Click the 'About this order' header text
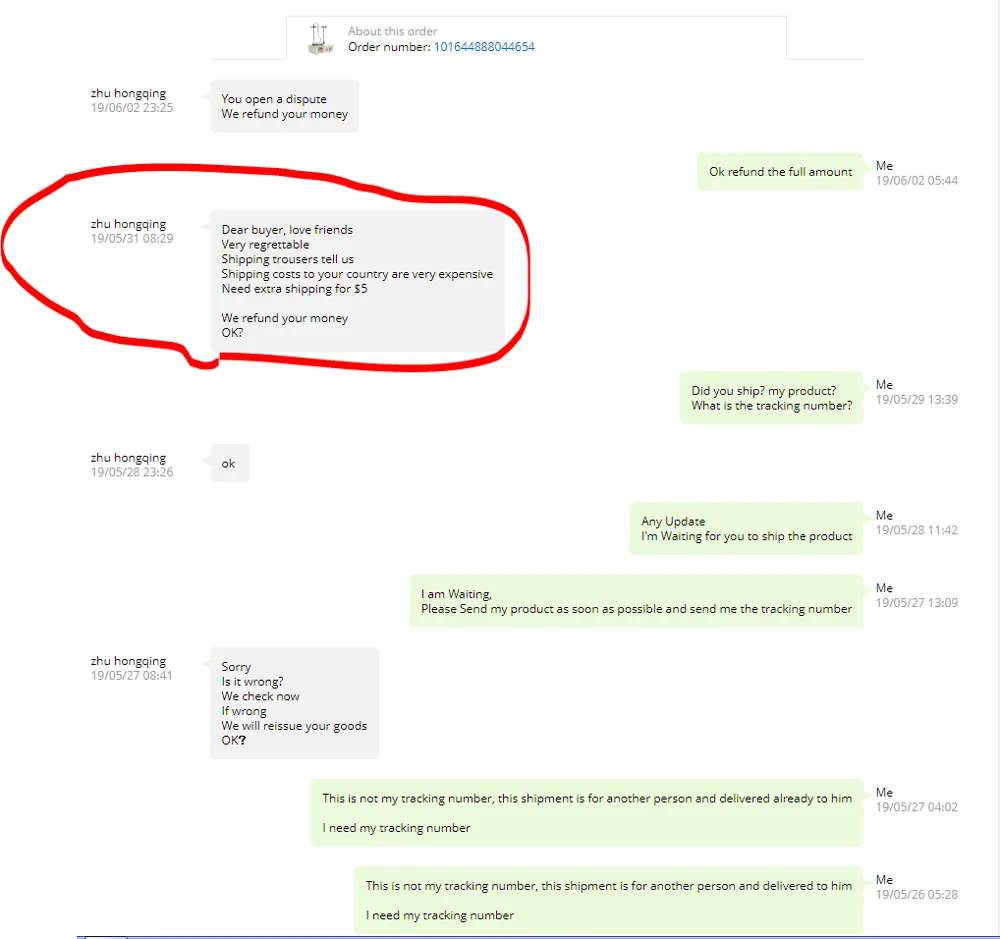This screenshot has height=939, width=1000. pos(392,31)
